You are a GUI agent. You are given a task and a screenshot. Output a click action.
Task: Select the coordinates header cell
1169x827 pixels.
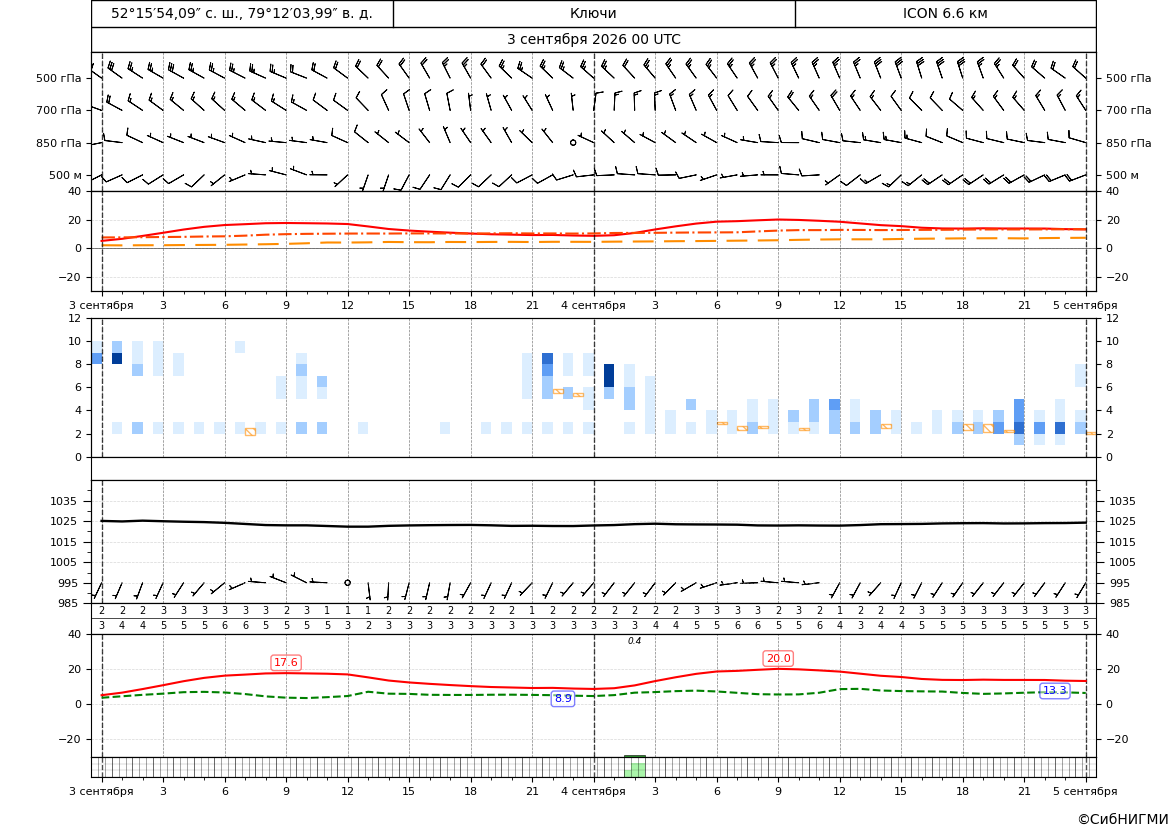242,14
